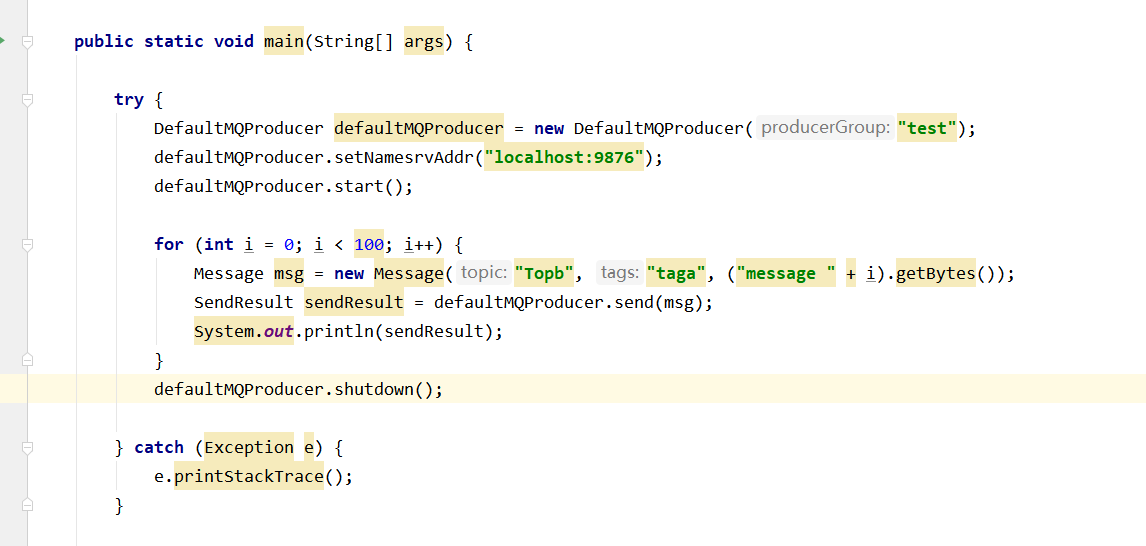Image resolution: width=1146 pixels, height=546 pixels.
Task: Click the void return type
Action: click(x=234, y=42)
